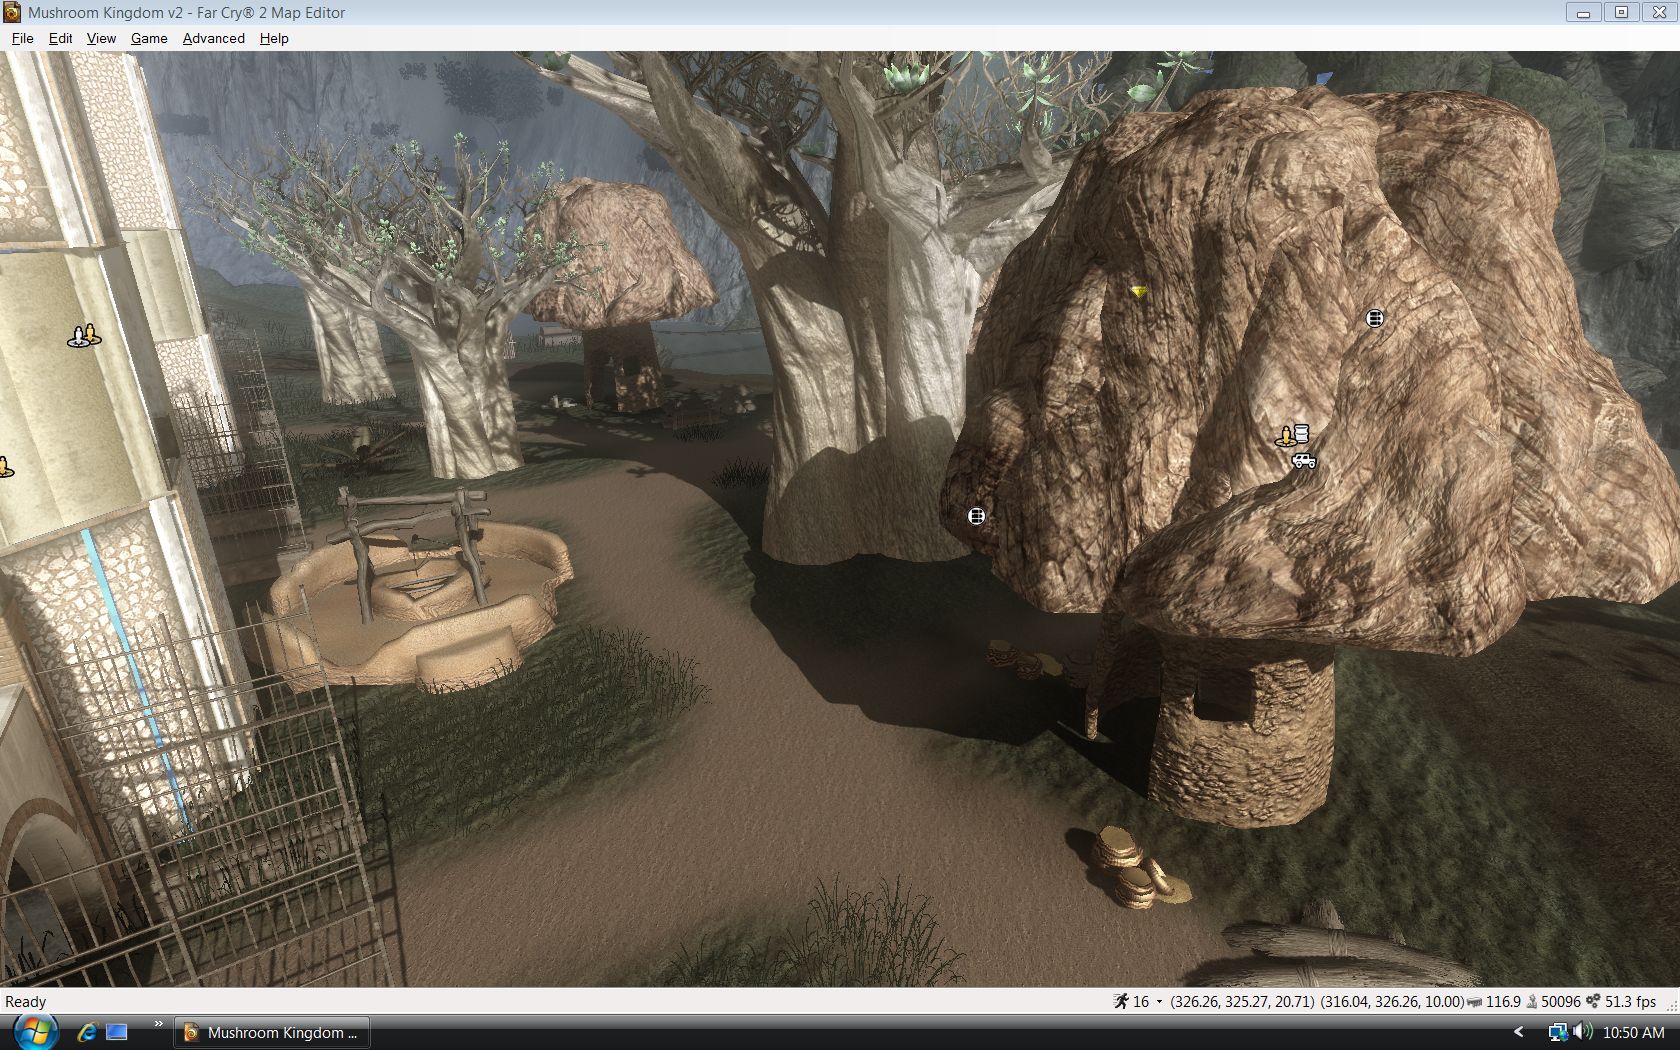1680x1050 pixels.
Task: Open the Game menu
Action: pyautogui.click(x=149, y=38)
